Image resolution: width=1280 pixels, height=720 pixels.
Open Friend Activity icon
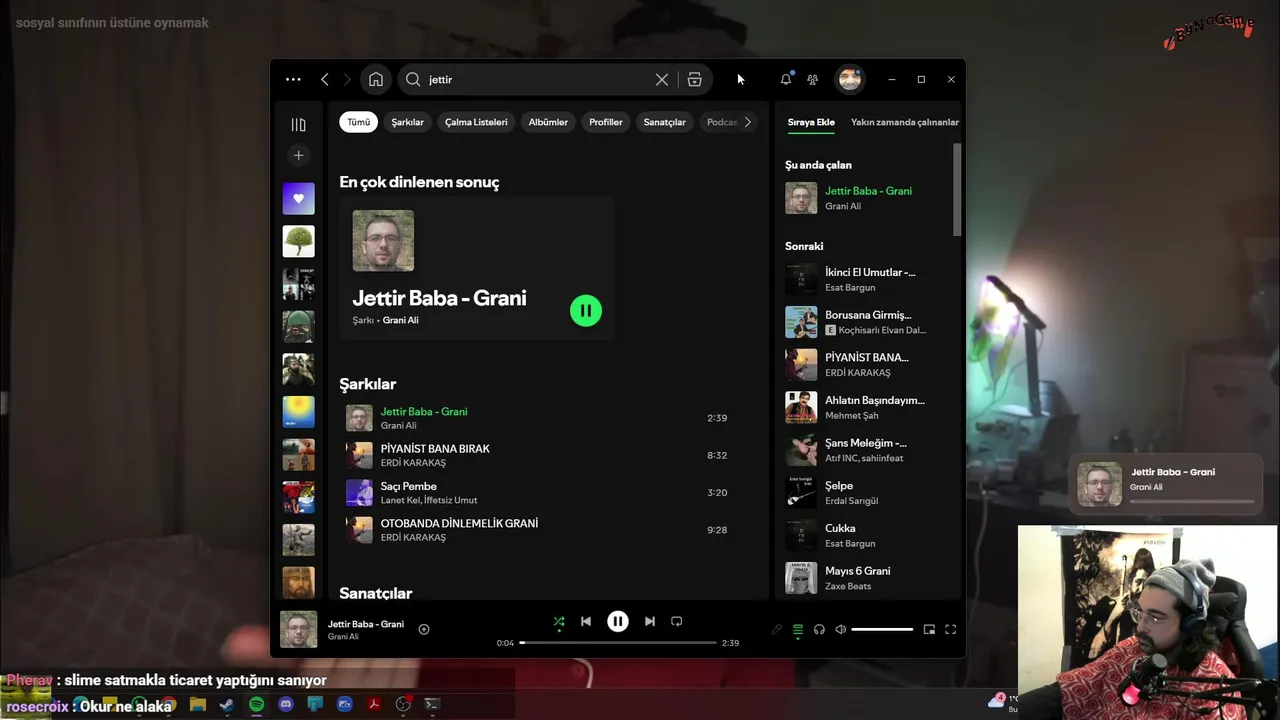click(813, 79)
